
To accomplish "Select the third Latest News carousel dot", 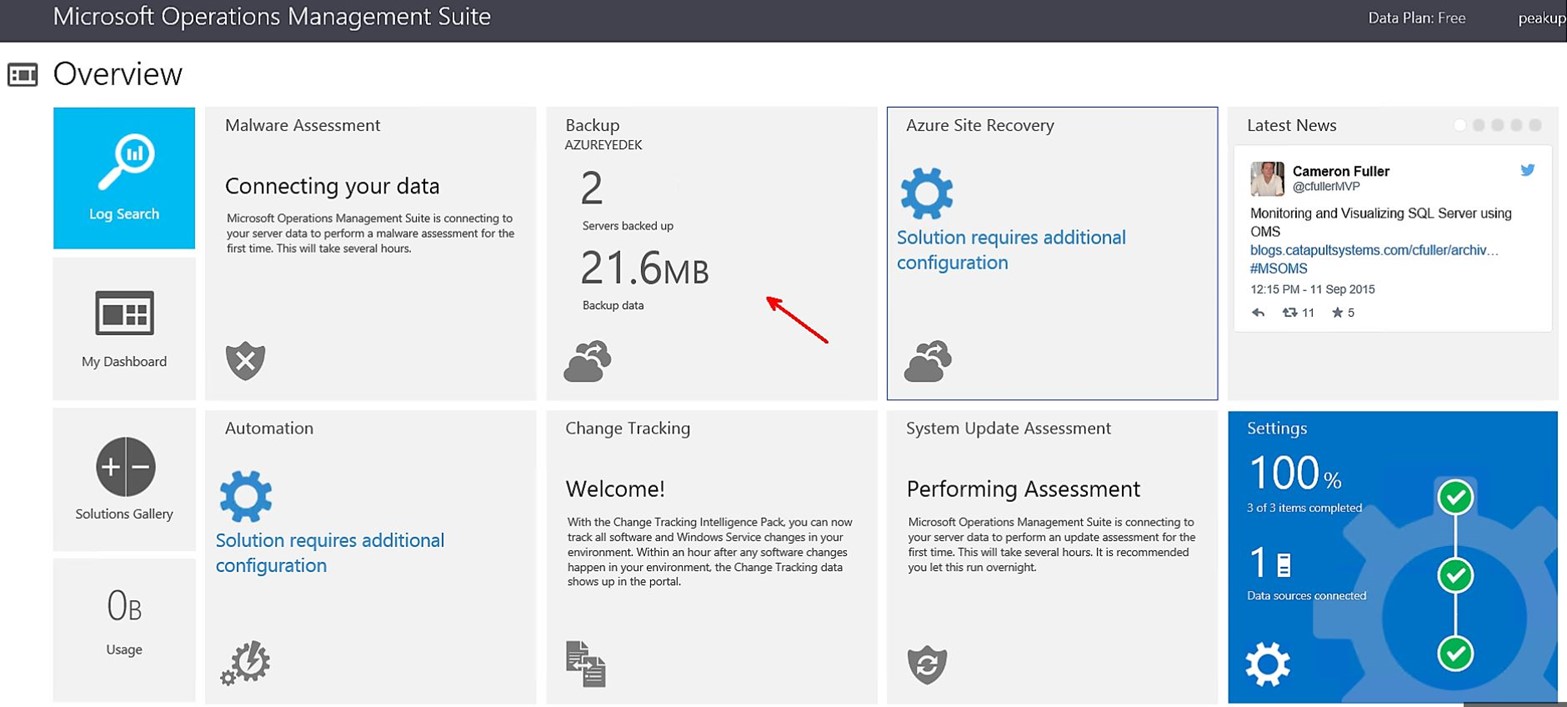I will click(1497, 125).
